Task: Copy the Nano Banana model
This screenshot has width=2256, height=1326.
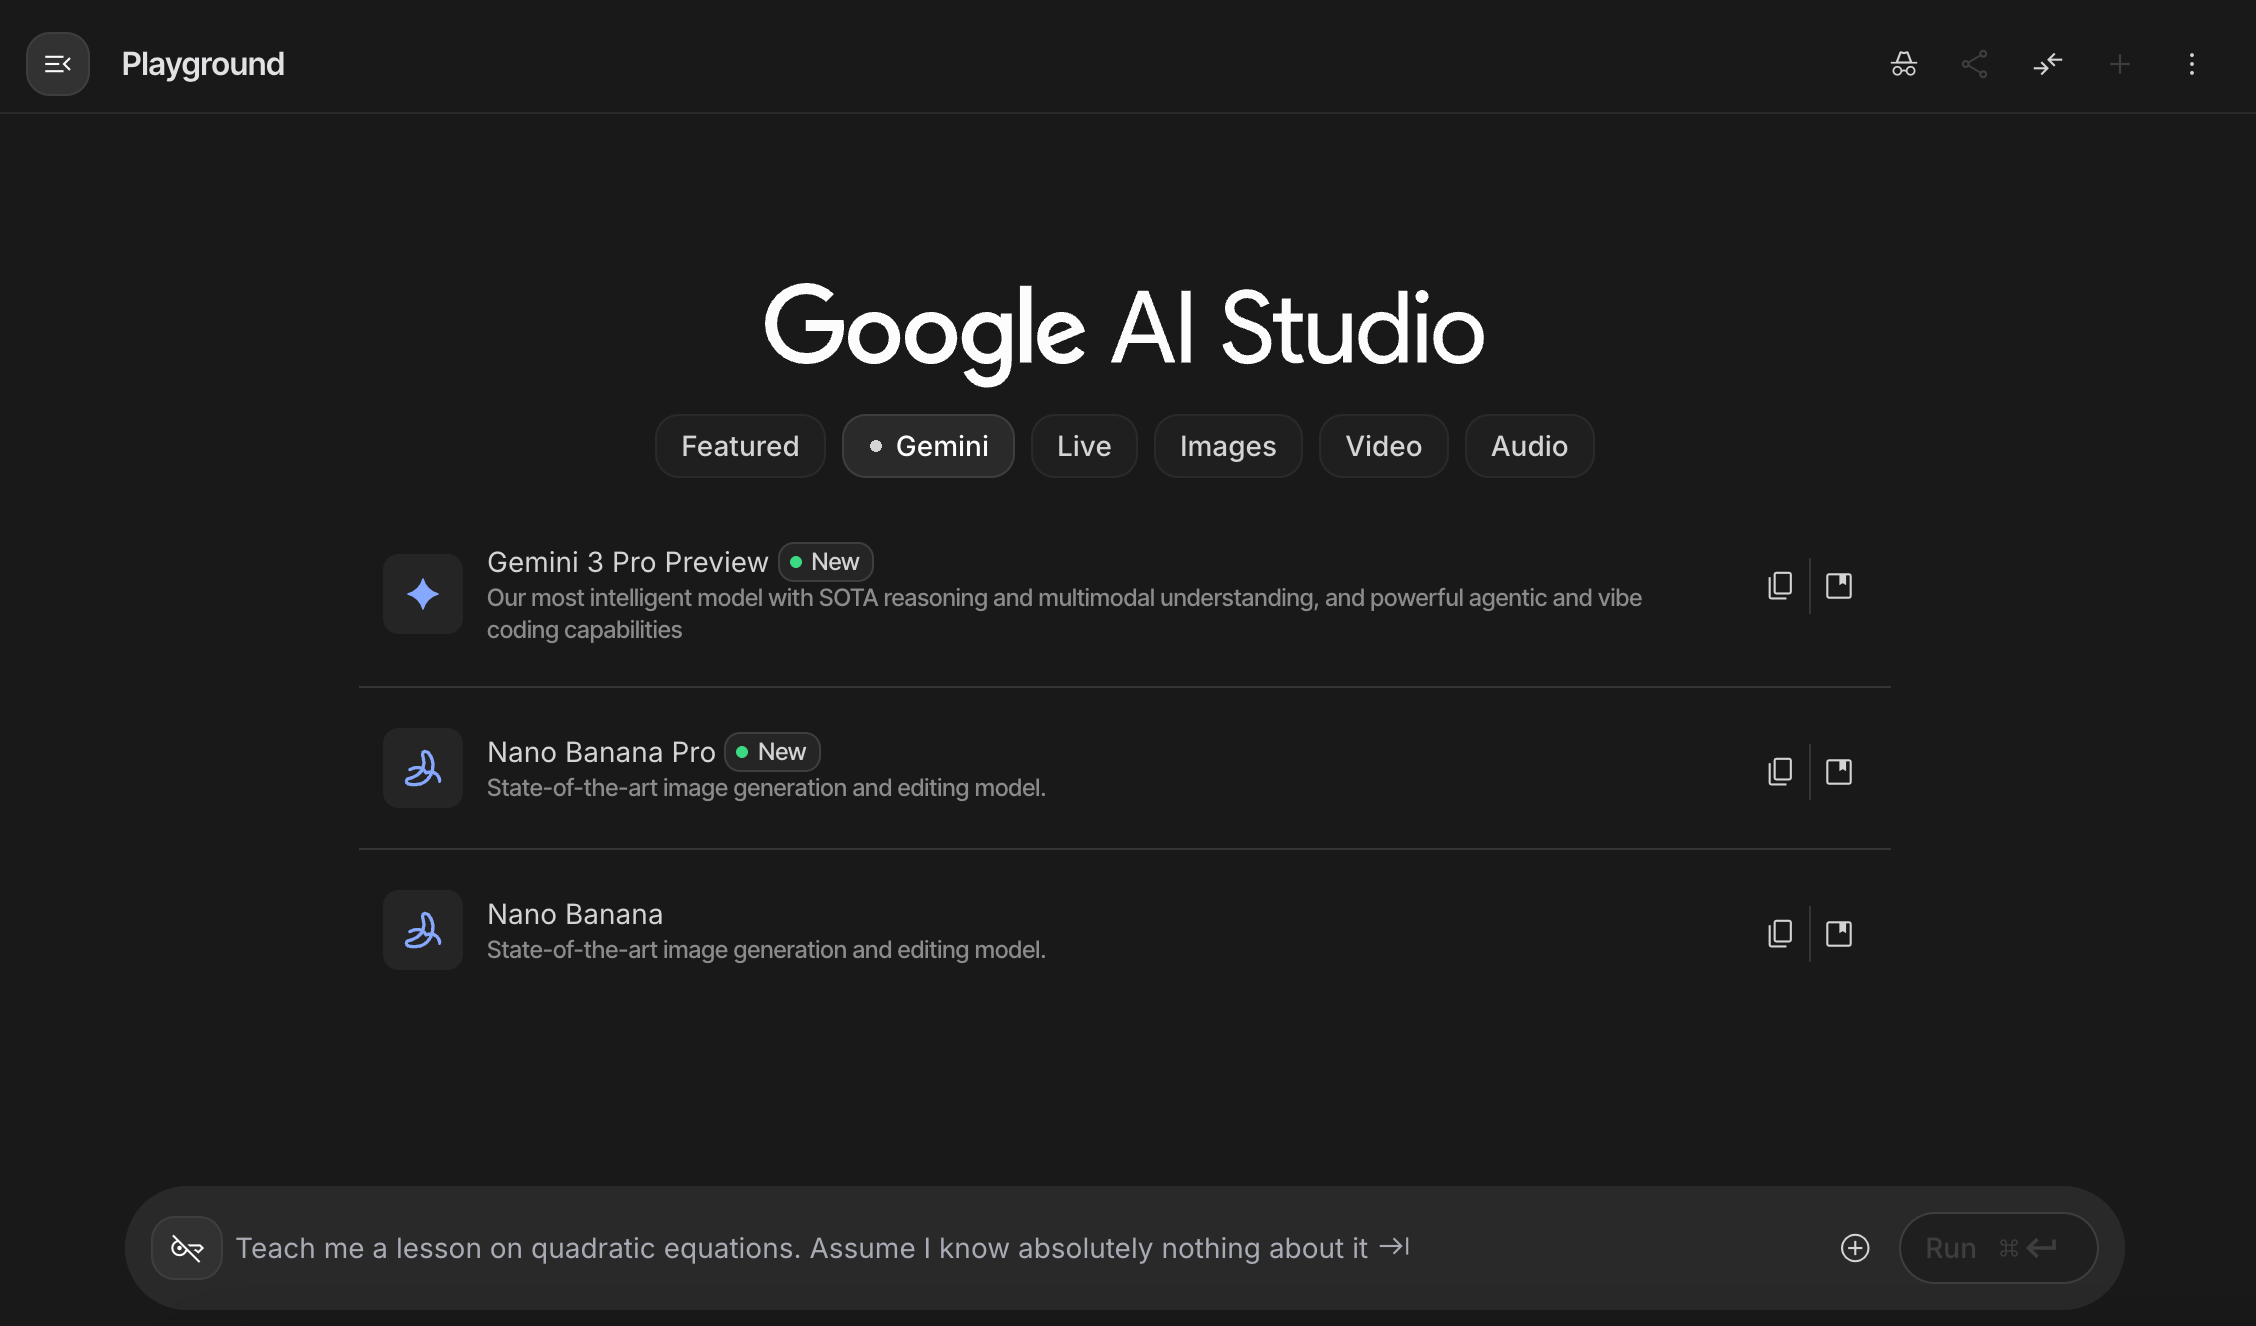Action: coord(1780,934)
